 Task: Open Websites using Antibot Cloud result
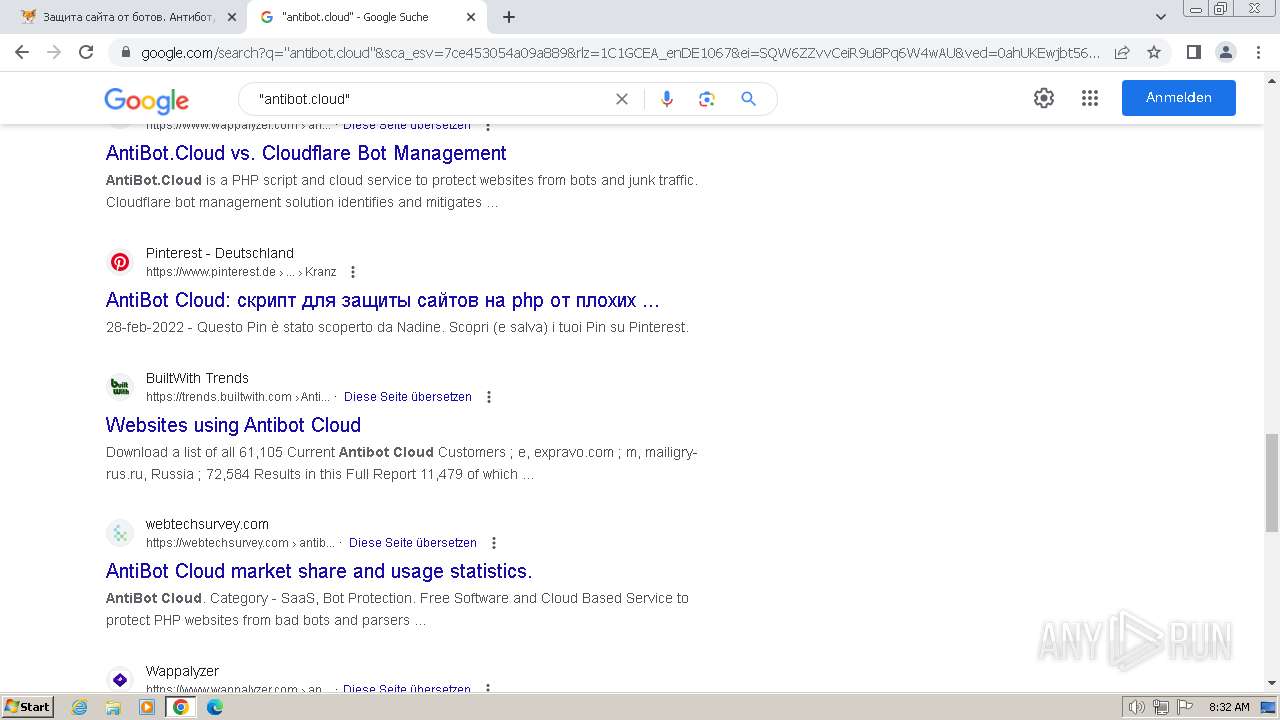233,425
